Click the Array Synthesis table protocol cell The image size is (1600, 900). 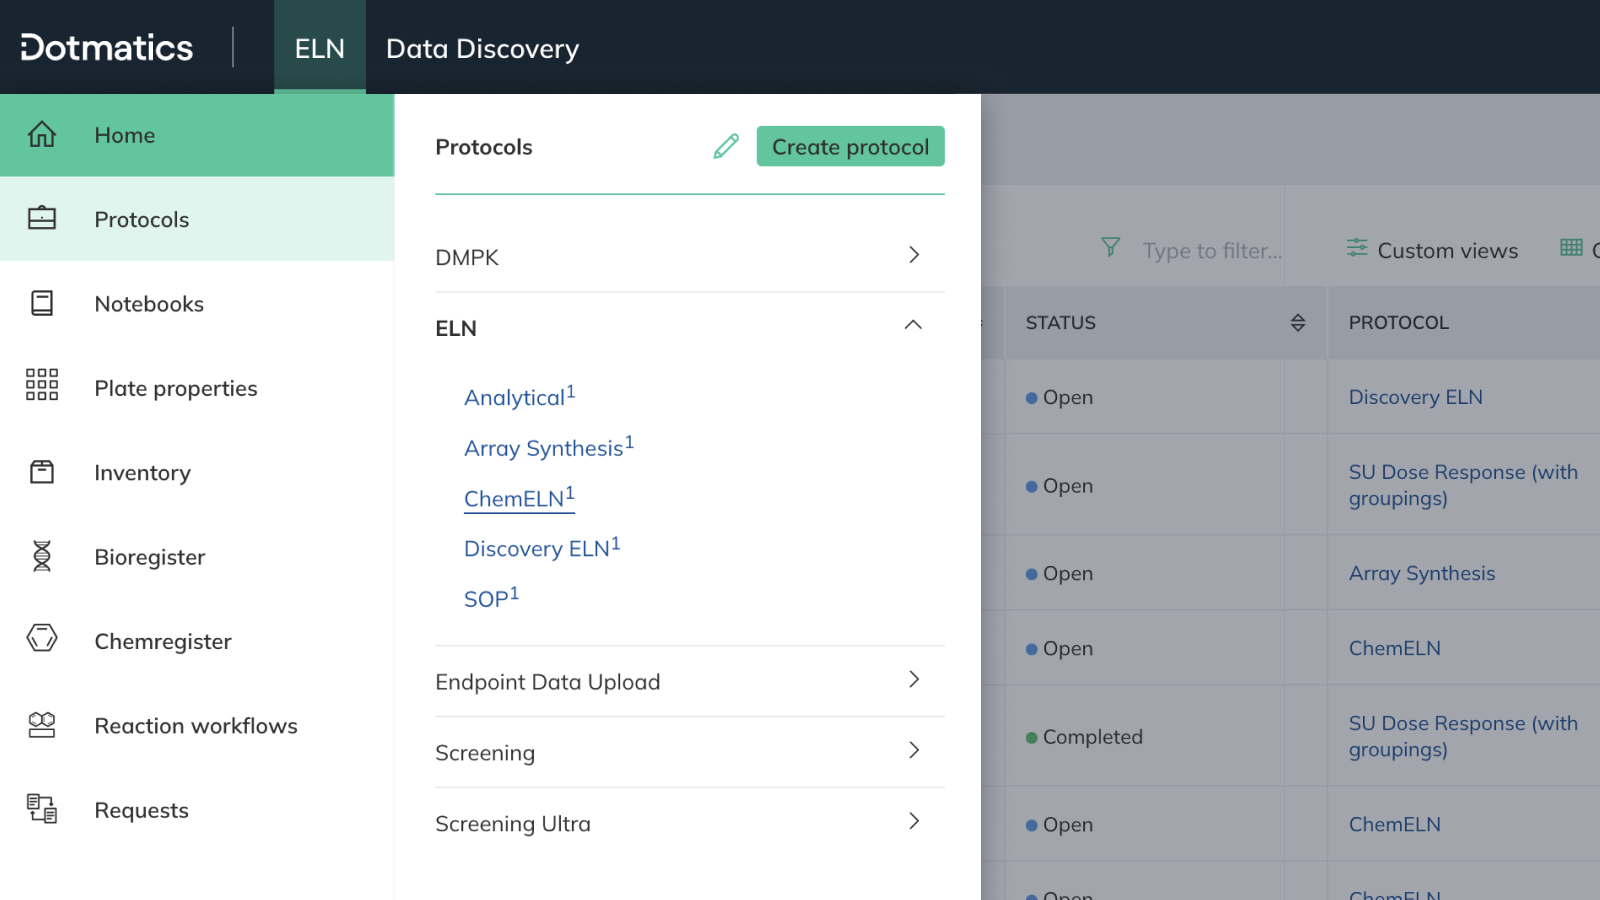[x=1421, y=573]
